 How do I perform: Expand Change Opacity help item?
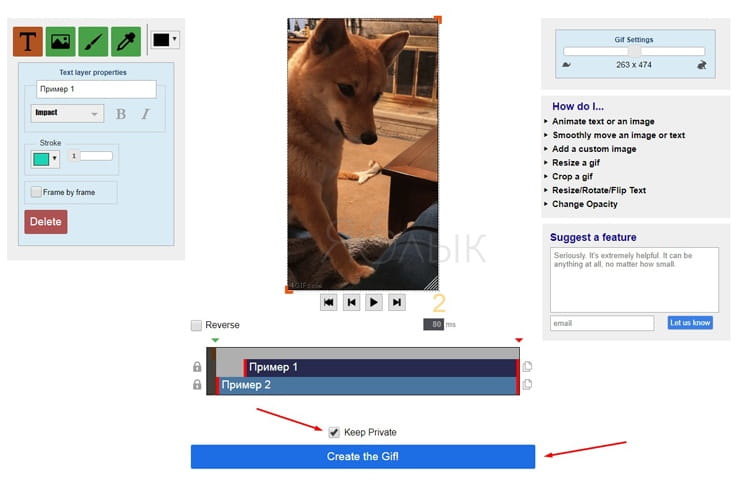pyautogui.click(x=584, y=204)
